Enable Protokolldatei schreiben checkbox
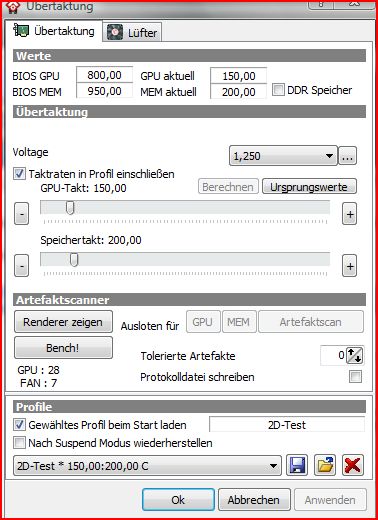 click(x=355, y=377)
